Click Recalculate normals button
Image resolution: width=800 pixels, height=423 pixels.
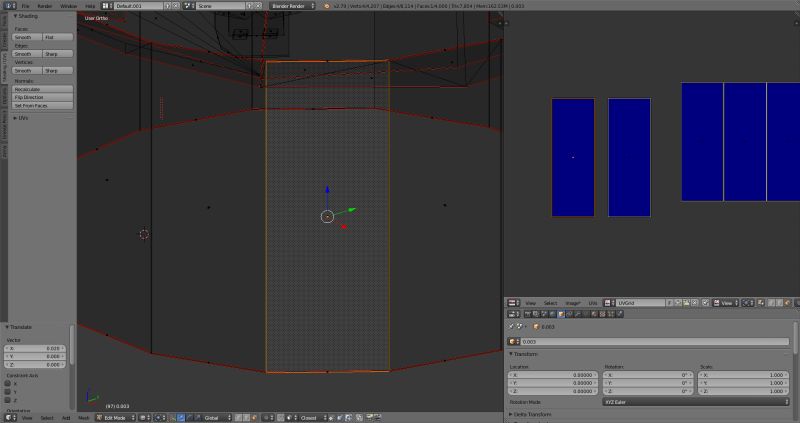pos(42,89)
